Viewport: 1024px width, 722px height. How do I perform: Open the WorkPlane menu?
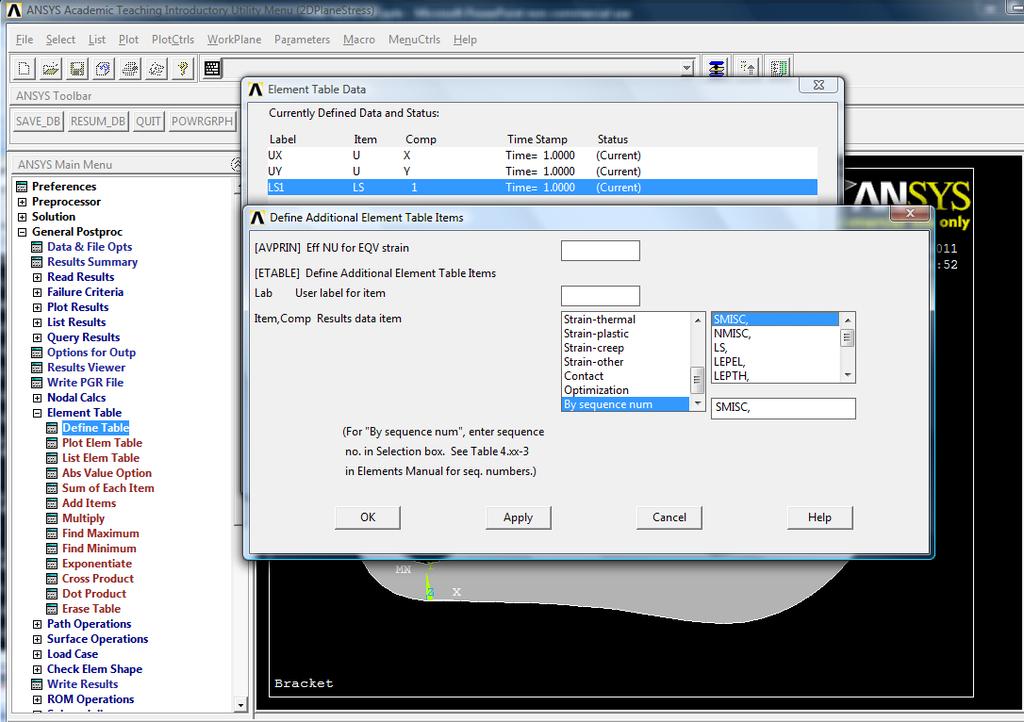(234, 39)
